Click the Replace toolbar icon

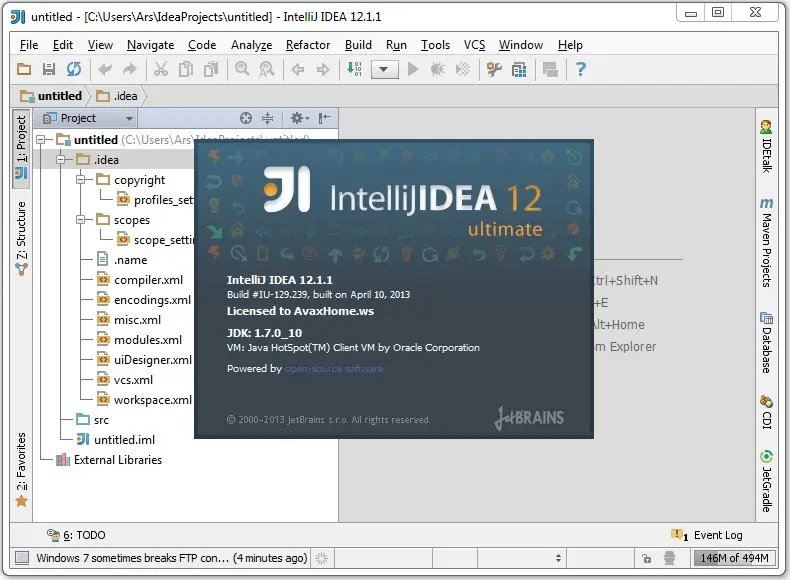point(267,69)
